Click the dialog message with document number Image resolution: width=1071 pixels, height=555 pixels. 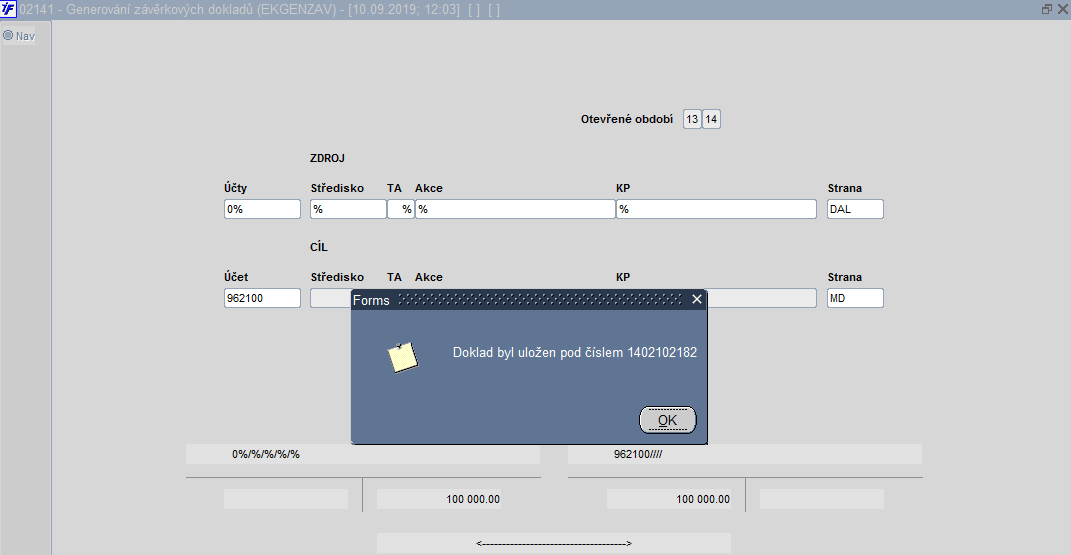575,353
